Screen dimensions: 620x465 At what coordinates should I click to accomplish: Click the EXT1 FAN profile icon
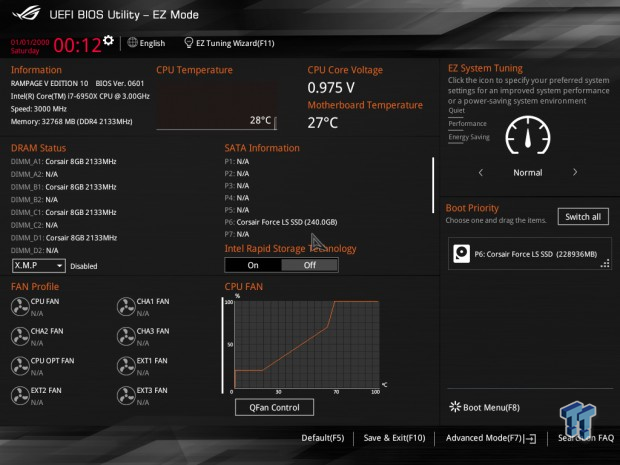[126, 366]
